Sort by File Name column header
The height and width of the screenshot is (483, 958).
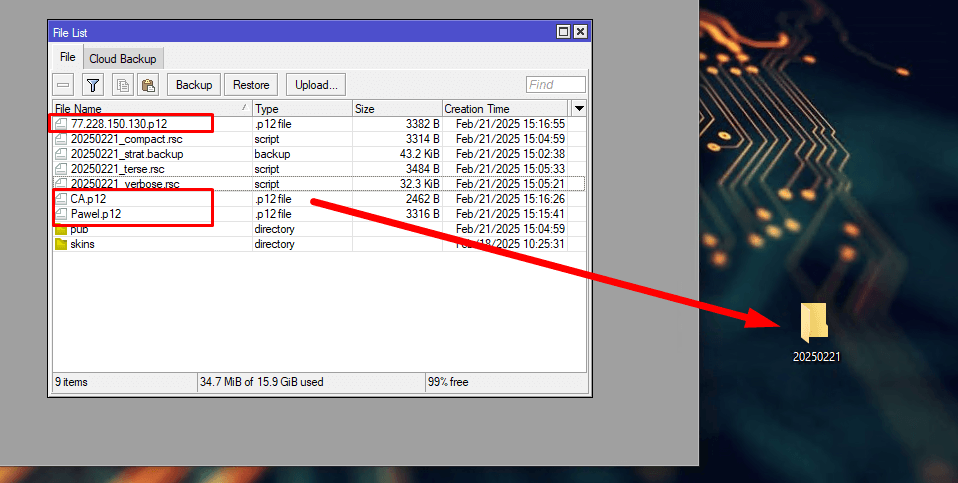152,109
